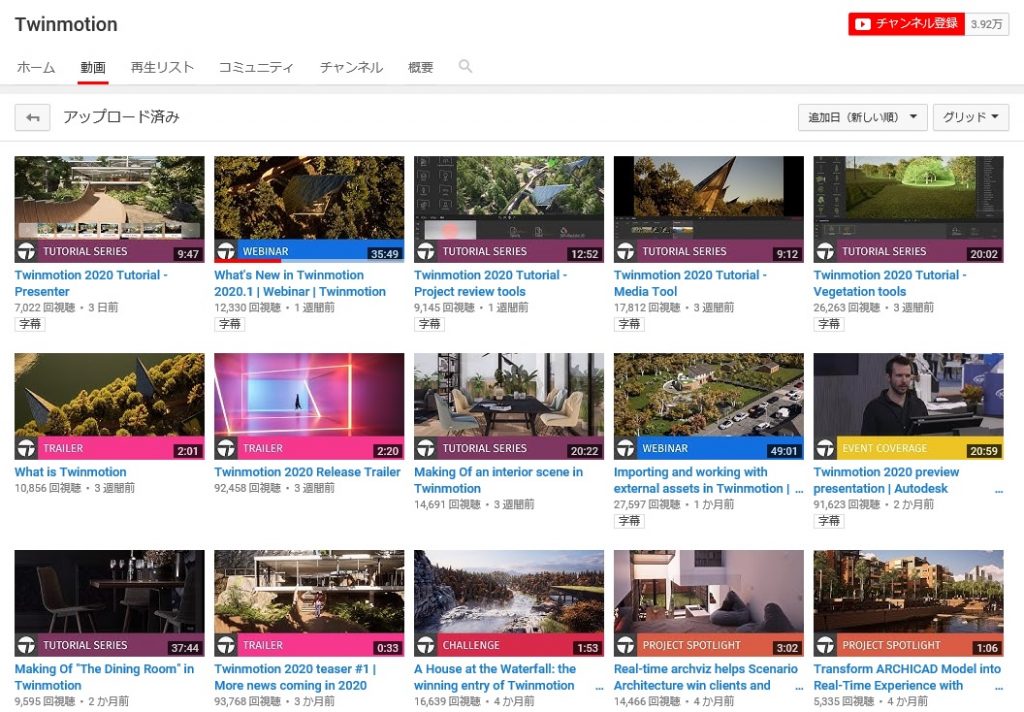This screenshot has height=712, width=1024.
Task: Click the 字幕 badge under Presenter tutorial
Action: point(30,324)
